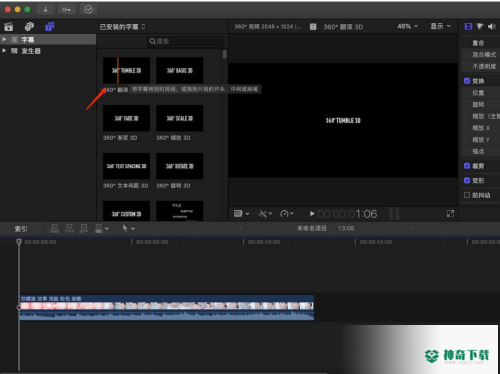The width and height of the screenshot is (500, 374).
Task: Click the 360° 渐变 3D title label
Action: click(120, 138)
